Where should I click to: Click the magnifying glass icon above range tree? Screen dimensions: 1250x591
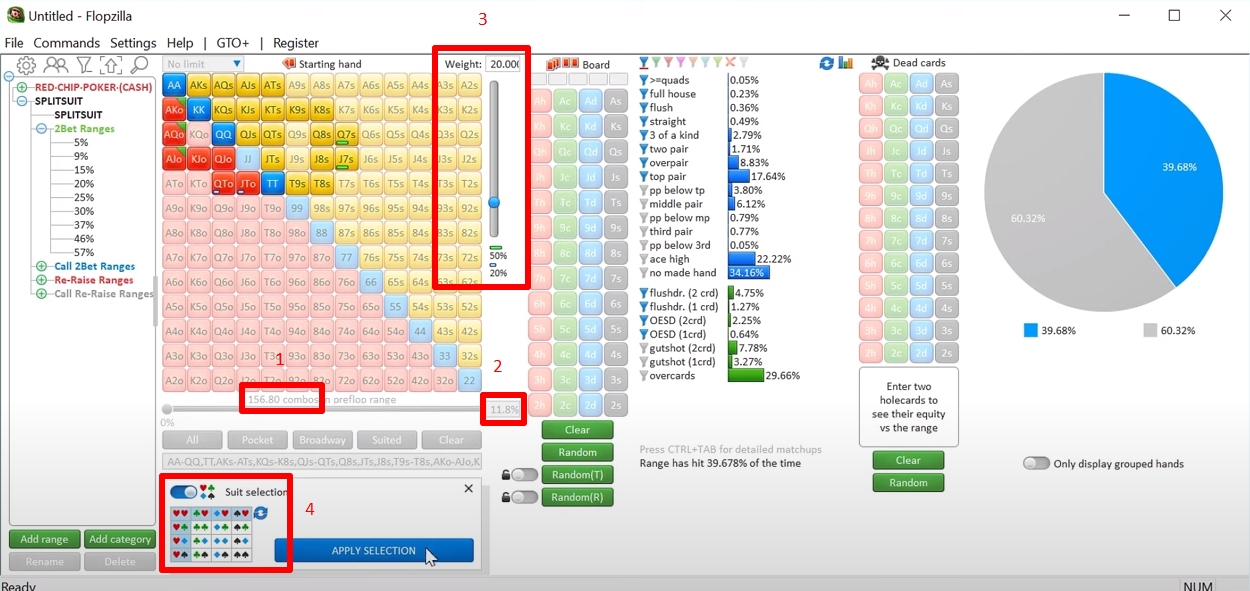pos(140,65)
